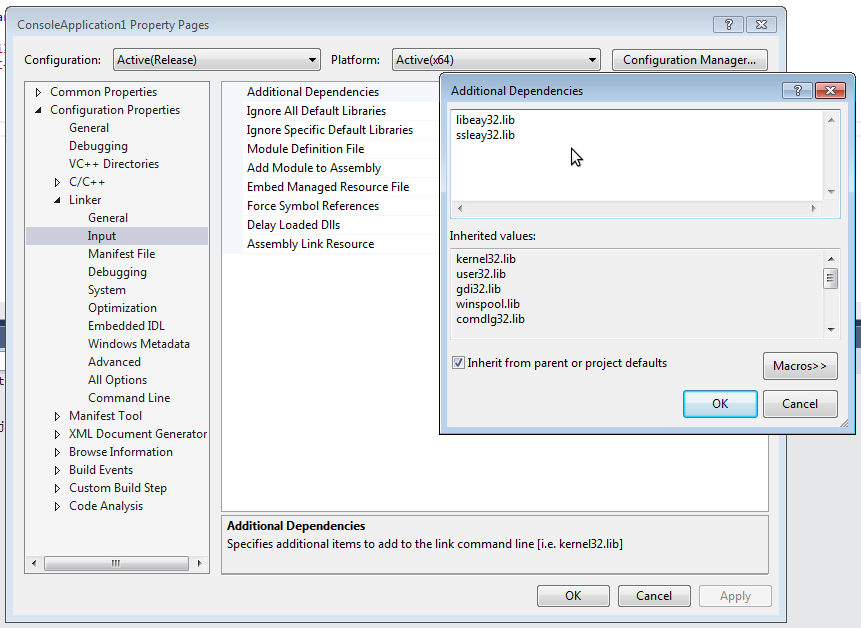861x628 pixels.
Task: Expand the Build Events node
Action: point(58,470)
